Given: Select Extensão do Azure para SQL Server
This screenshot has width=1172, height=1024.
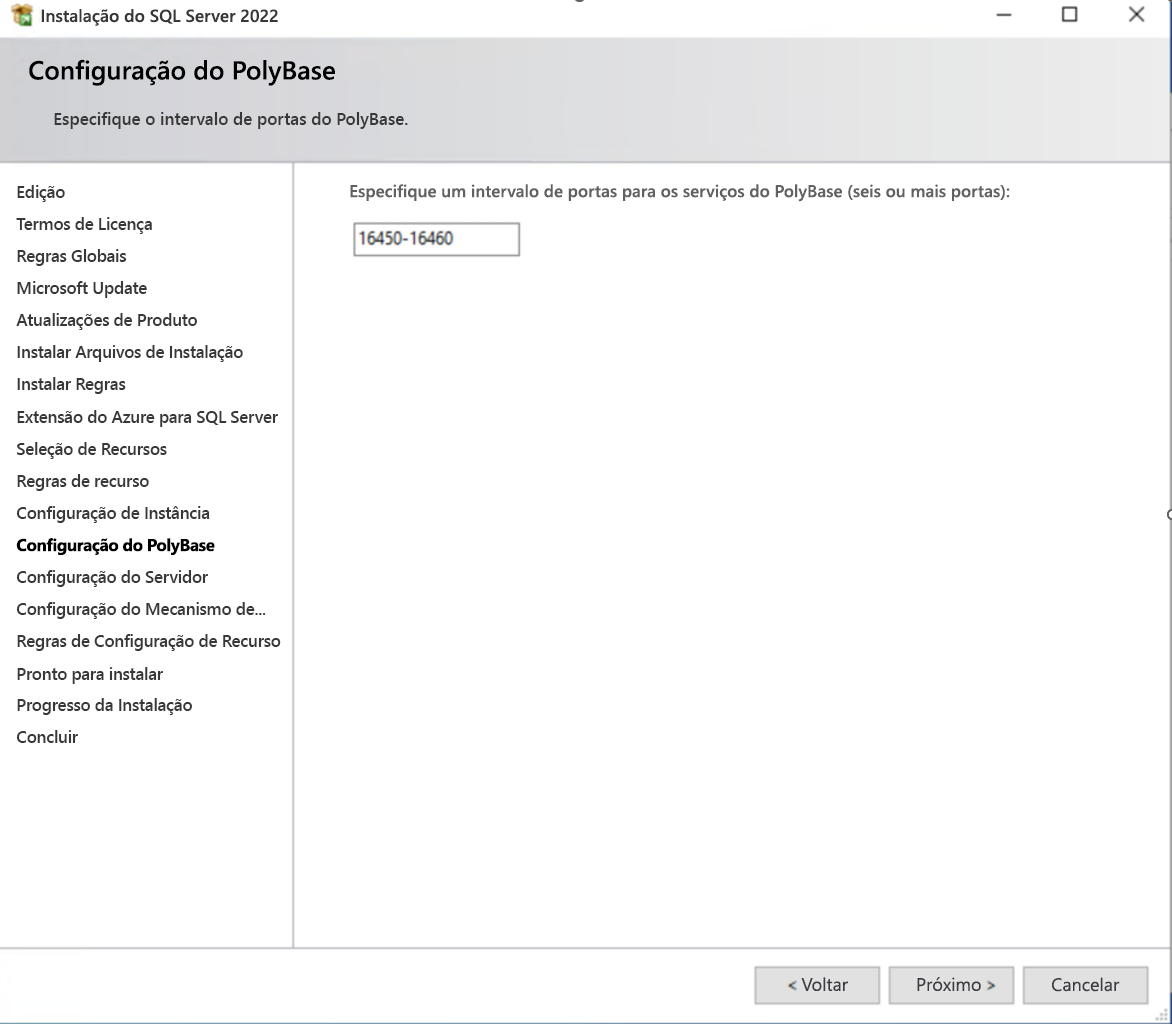Looking at the screenshot, I should 147,417.
